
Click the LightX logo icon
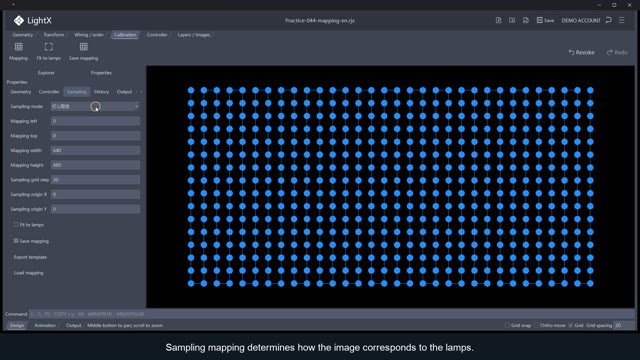[18, 20]
